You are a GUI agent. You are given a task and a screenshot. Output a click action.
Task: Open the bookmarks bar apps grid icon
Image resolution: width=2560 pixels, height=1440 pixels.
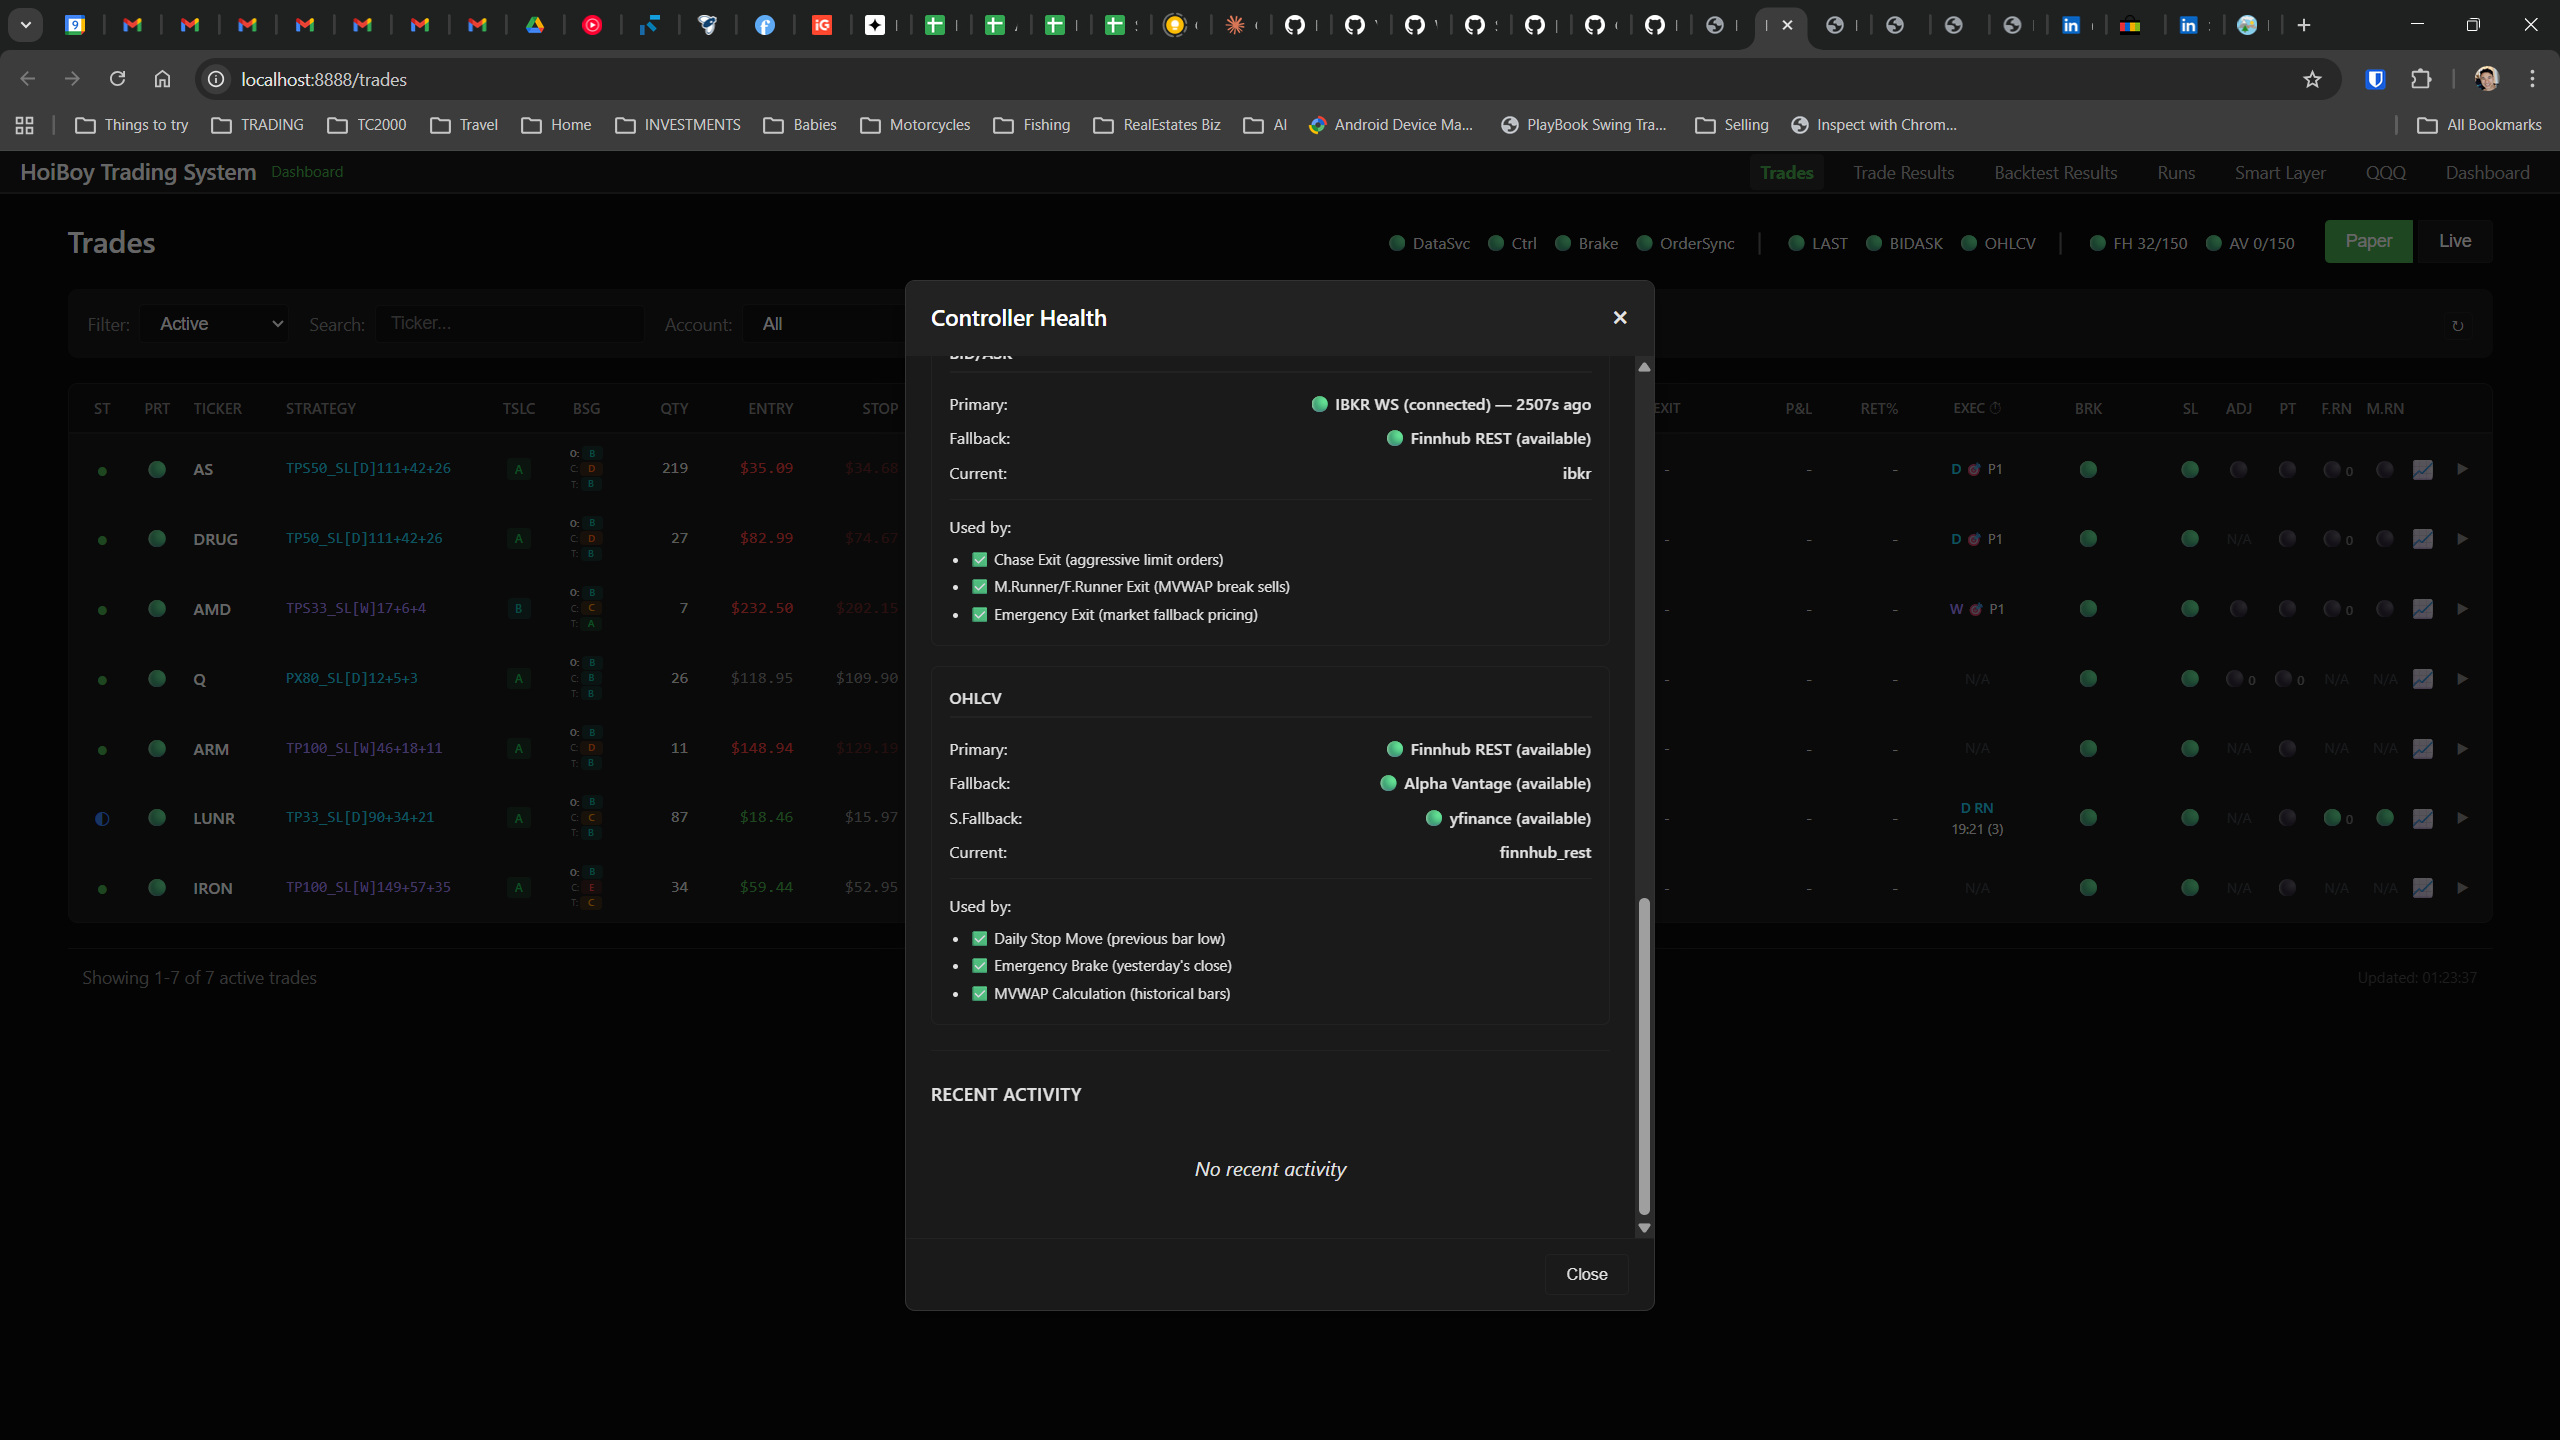tap(25, 125)
